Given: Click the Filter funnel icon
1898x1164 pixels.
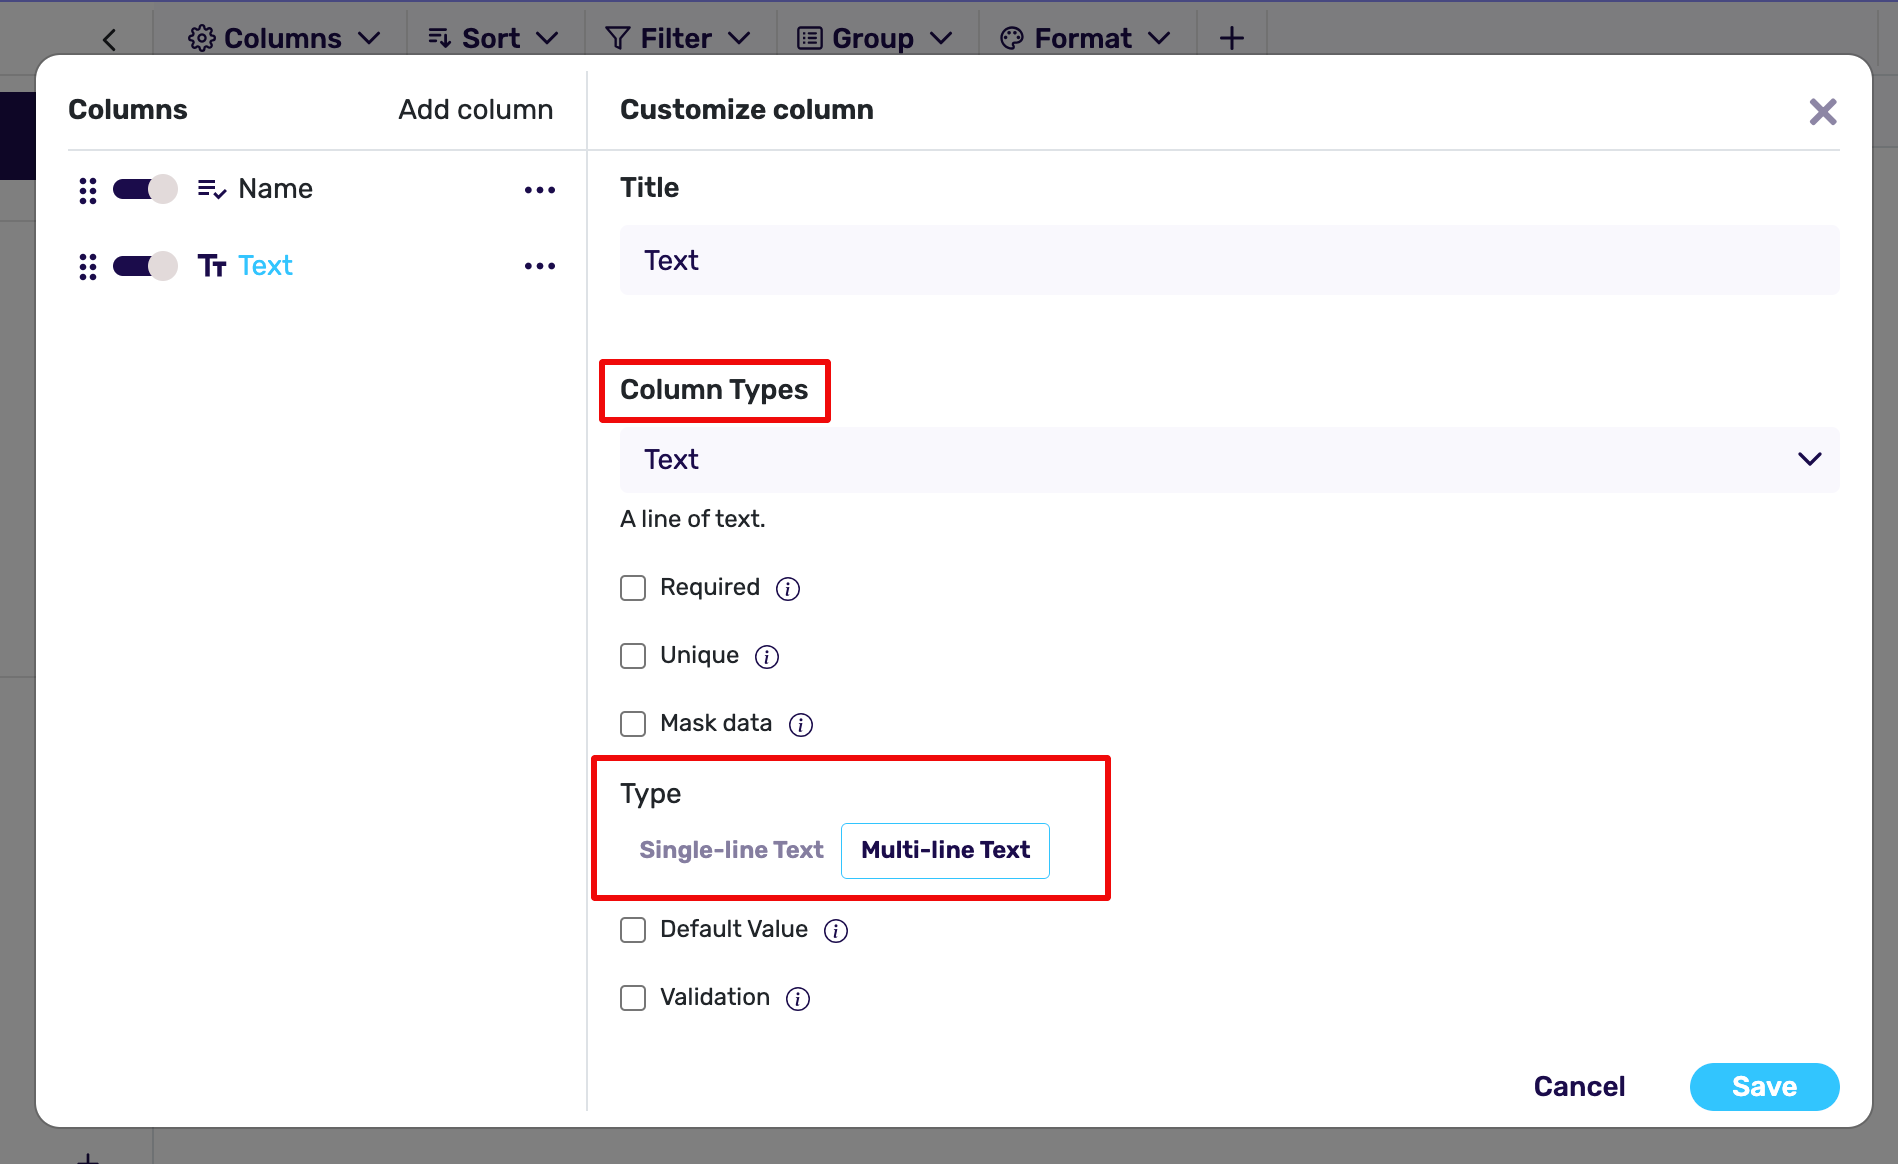Looking at the screenshot, I should (616, 37).
